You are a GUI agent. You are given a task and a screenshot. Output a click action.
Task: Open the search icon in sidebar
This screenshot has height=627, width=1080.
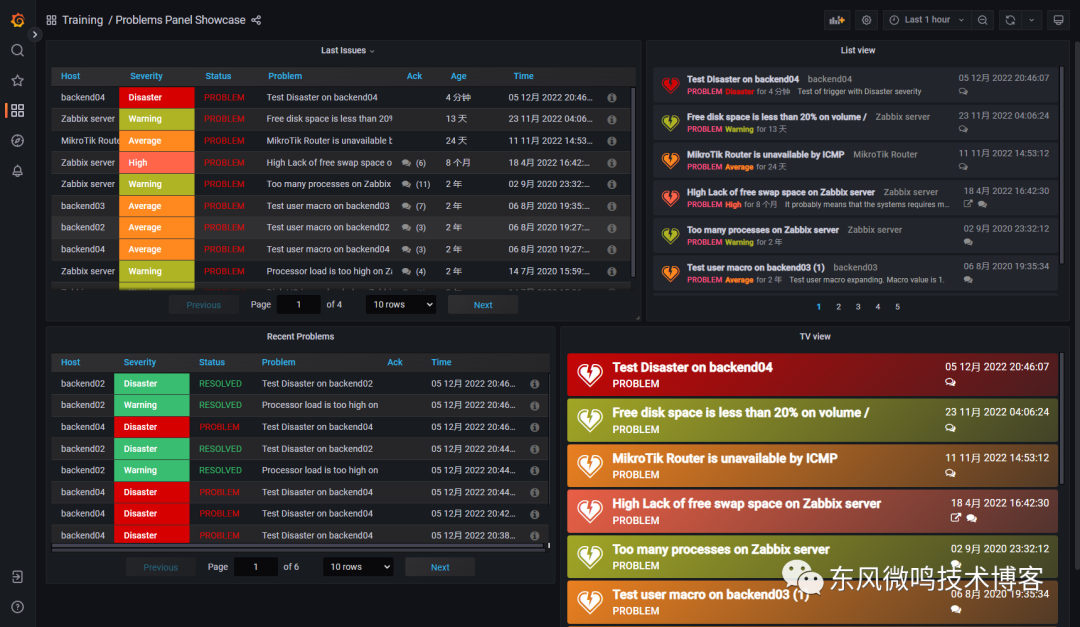coord(17,50)
